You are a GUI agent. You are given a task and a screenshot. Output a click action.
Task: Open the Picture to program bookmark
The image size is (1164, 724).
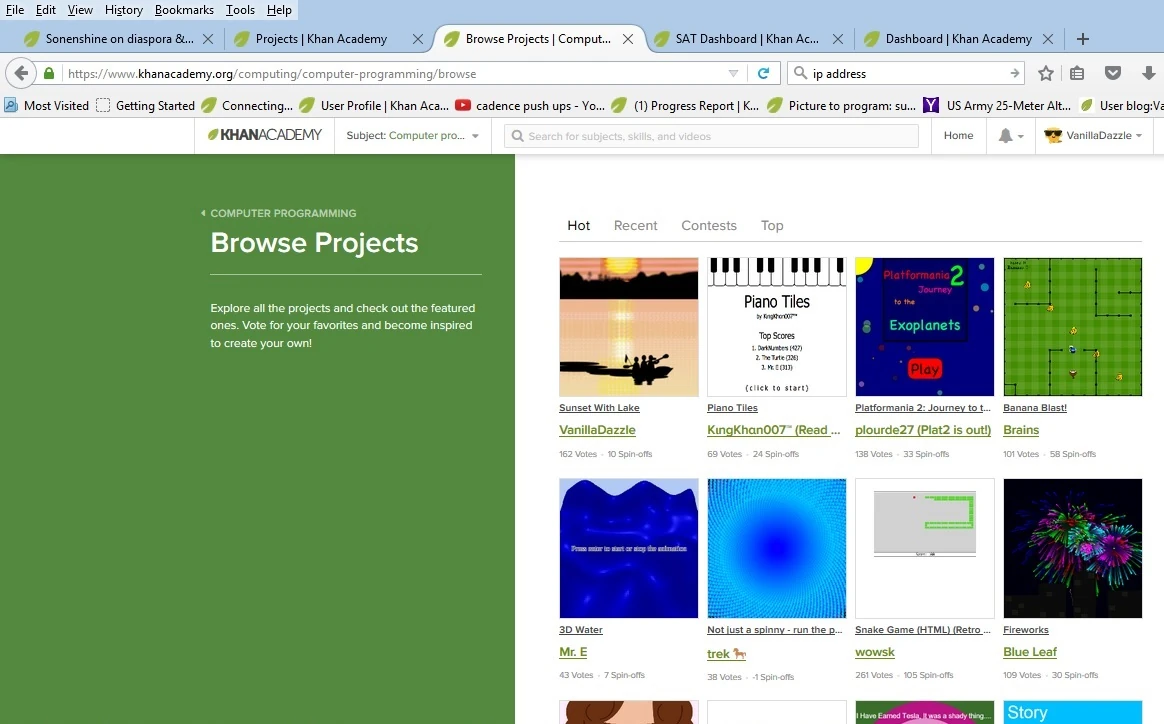tap(842, 105)
